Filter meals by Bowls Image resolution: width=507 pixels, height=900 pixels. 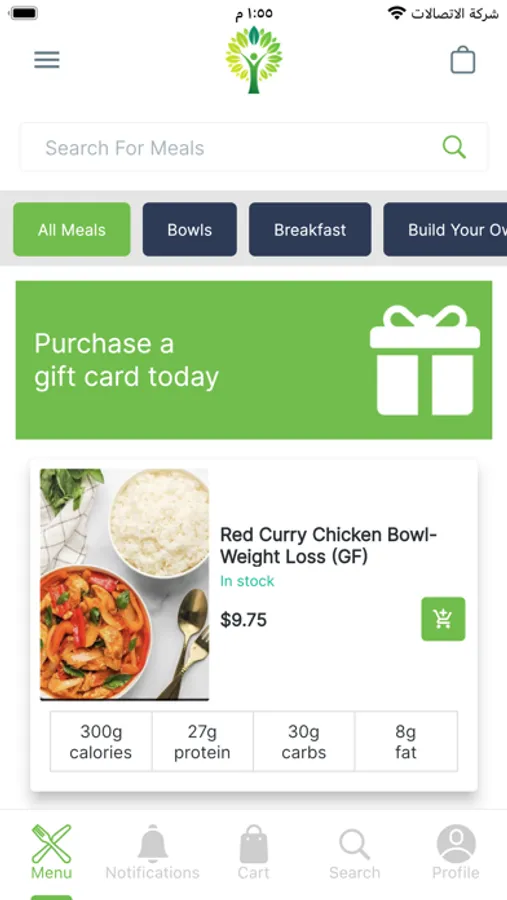[189, 230]
